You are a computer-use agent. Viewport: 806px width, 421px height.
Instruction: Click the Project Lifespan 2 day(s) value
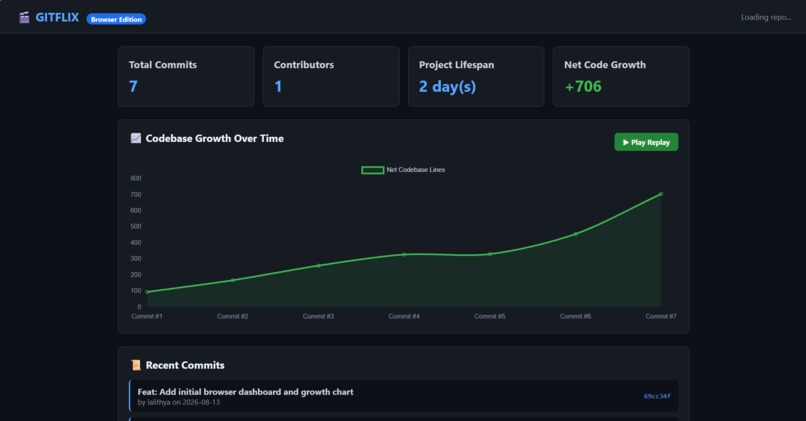point(447,86)
